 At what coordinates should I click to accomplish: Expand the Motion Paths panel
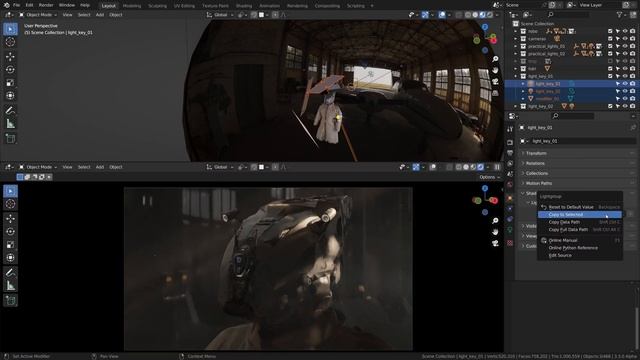point(578,183)
